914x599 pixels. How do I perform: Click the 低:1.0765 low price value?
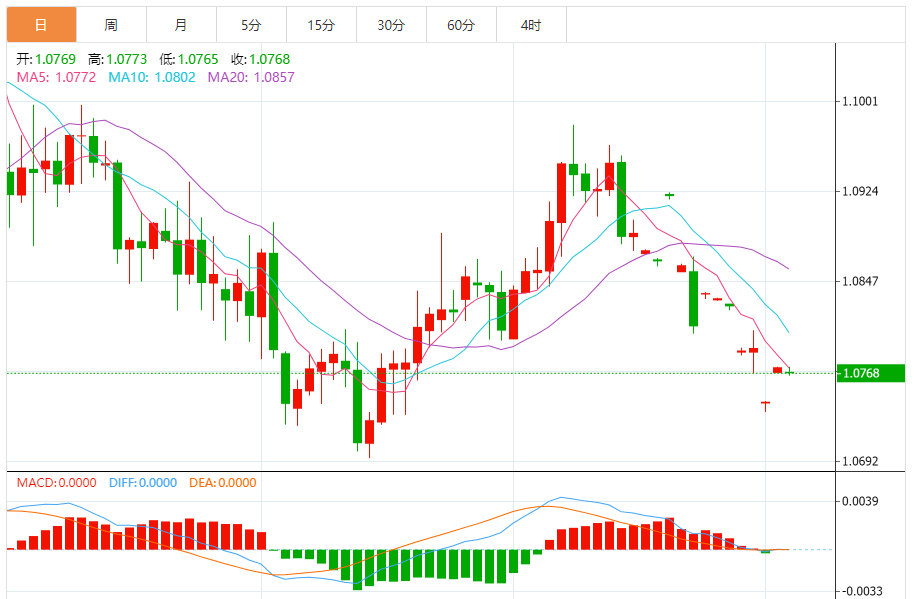pyautogui.click(x=189, y=59)
